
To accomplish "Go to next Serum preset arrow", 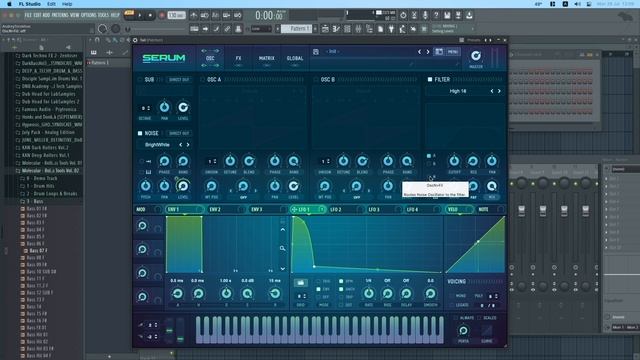I will click(428, 52).
